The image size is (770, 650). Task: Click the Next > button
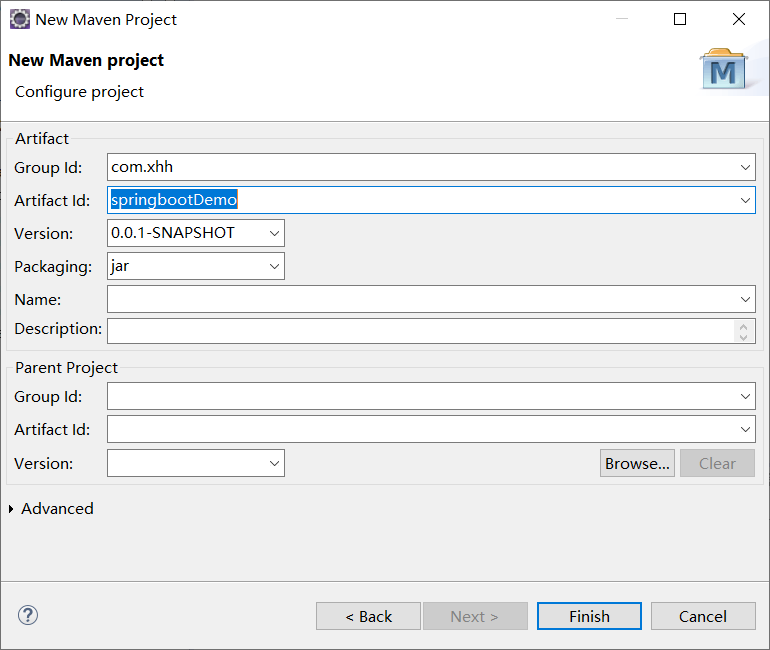[475, 616]
